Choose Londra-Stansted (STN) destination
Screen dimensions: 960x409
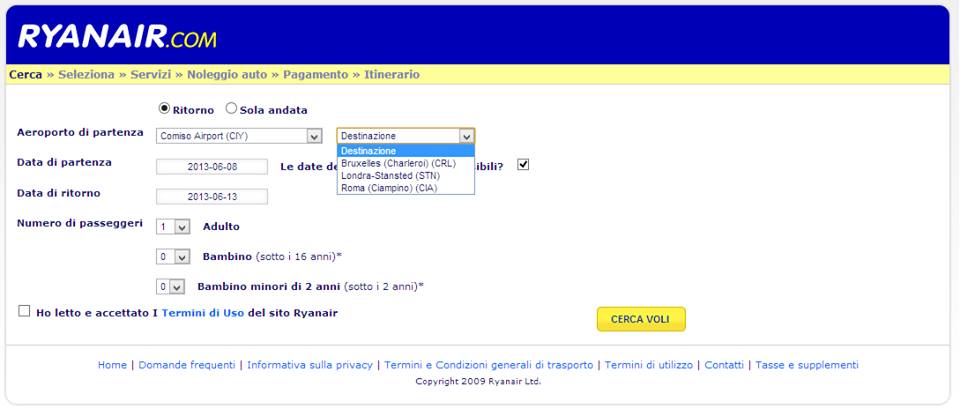405,176
